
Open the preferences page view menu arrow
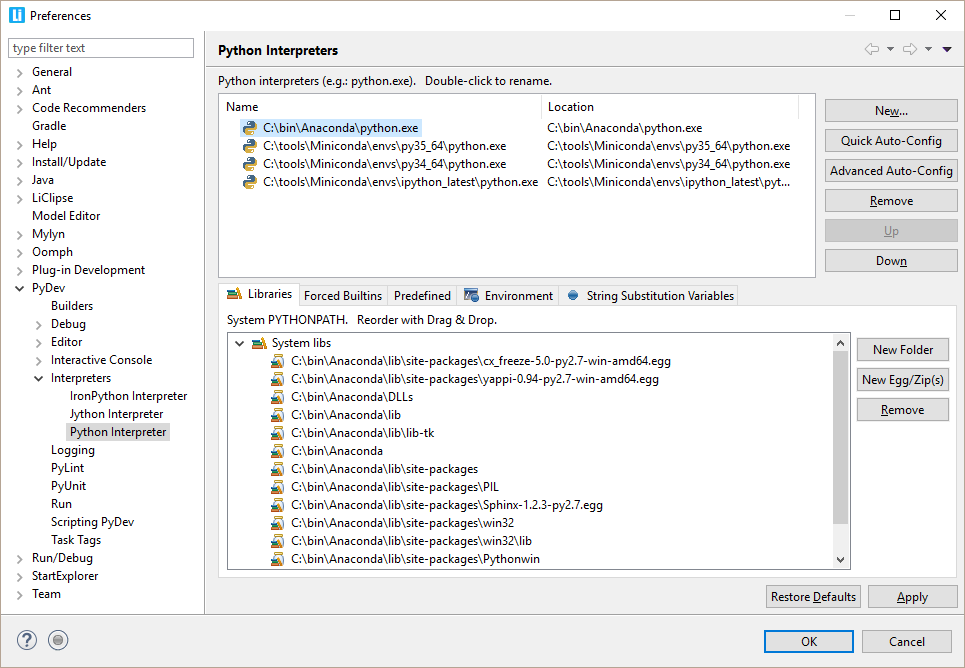pos(947,49)
